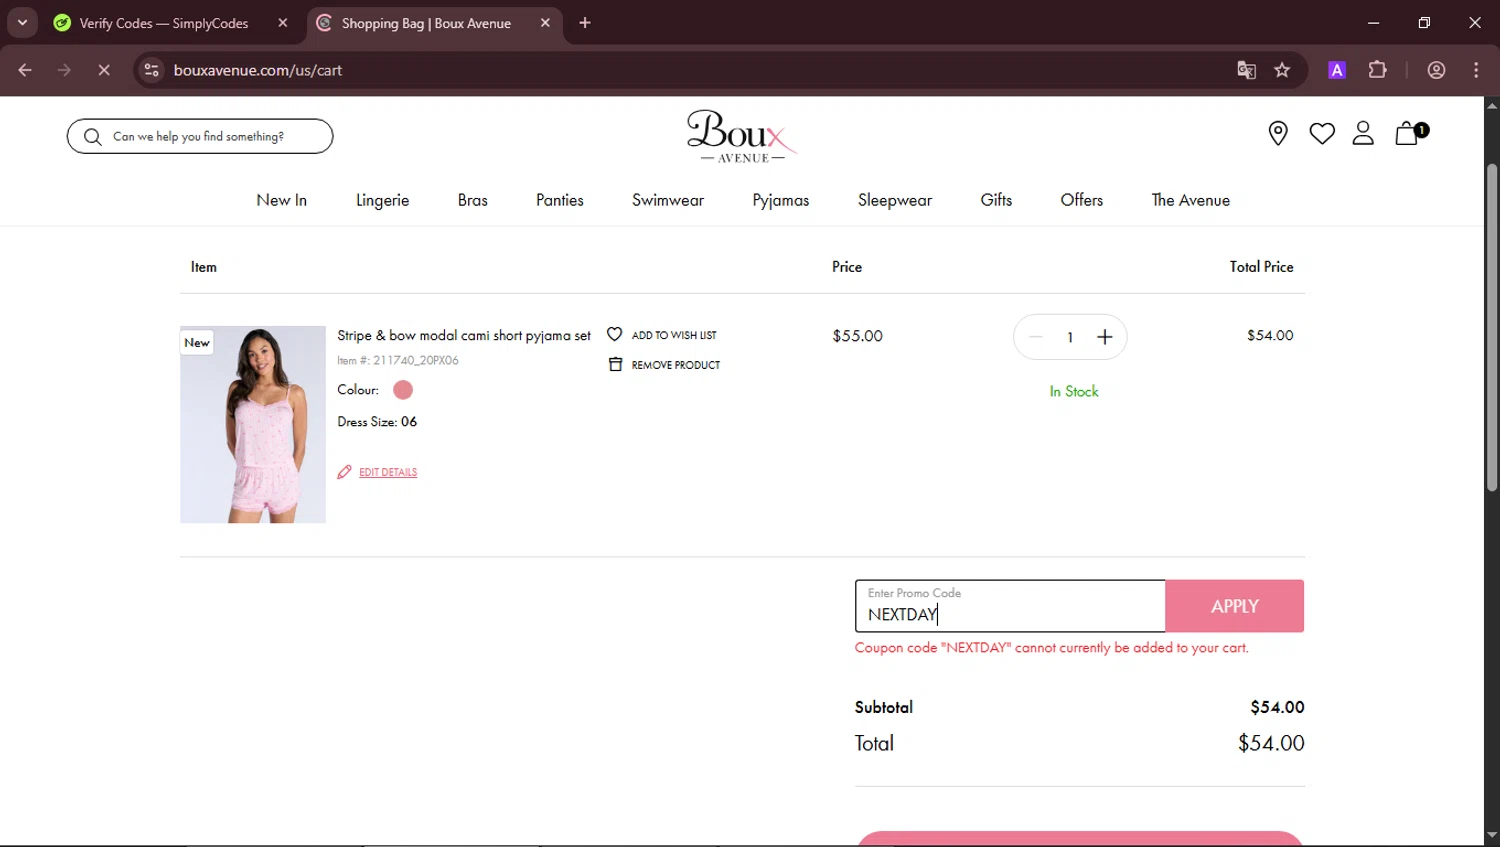Click the pencil icon next to Edit Details
Viewport: 1500px width, 847px height.
(344, 472)
